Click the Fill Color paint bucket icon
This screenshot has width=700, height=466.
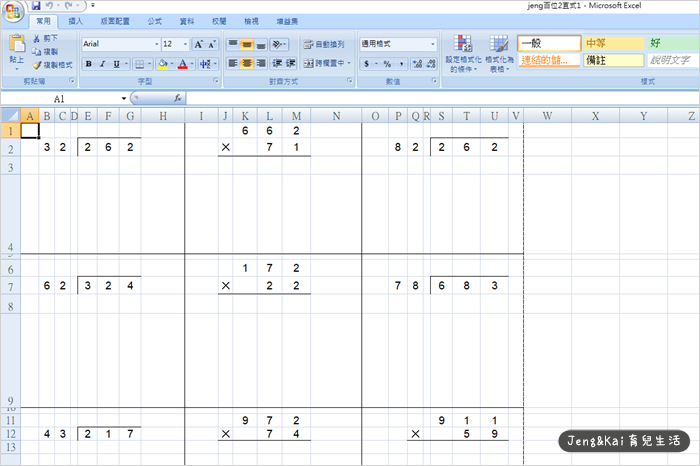[x=163, y=64]
